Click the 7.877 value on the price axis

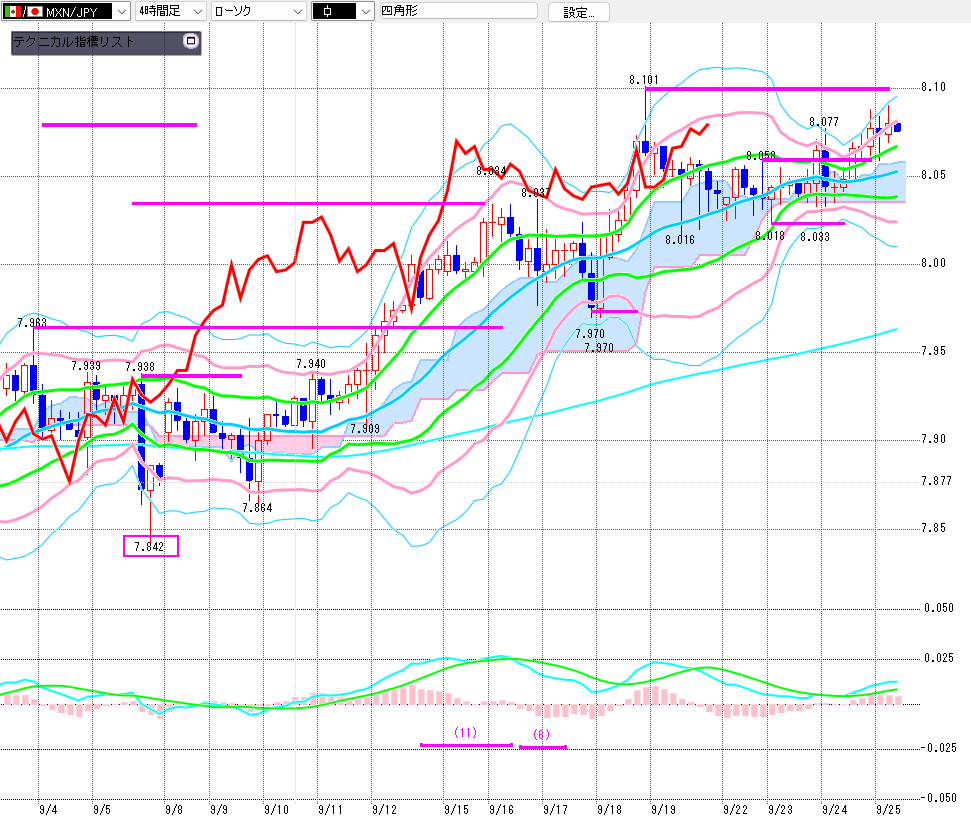point(936,481)
